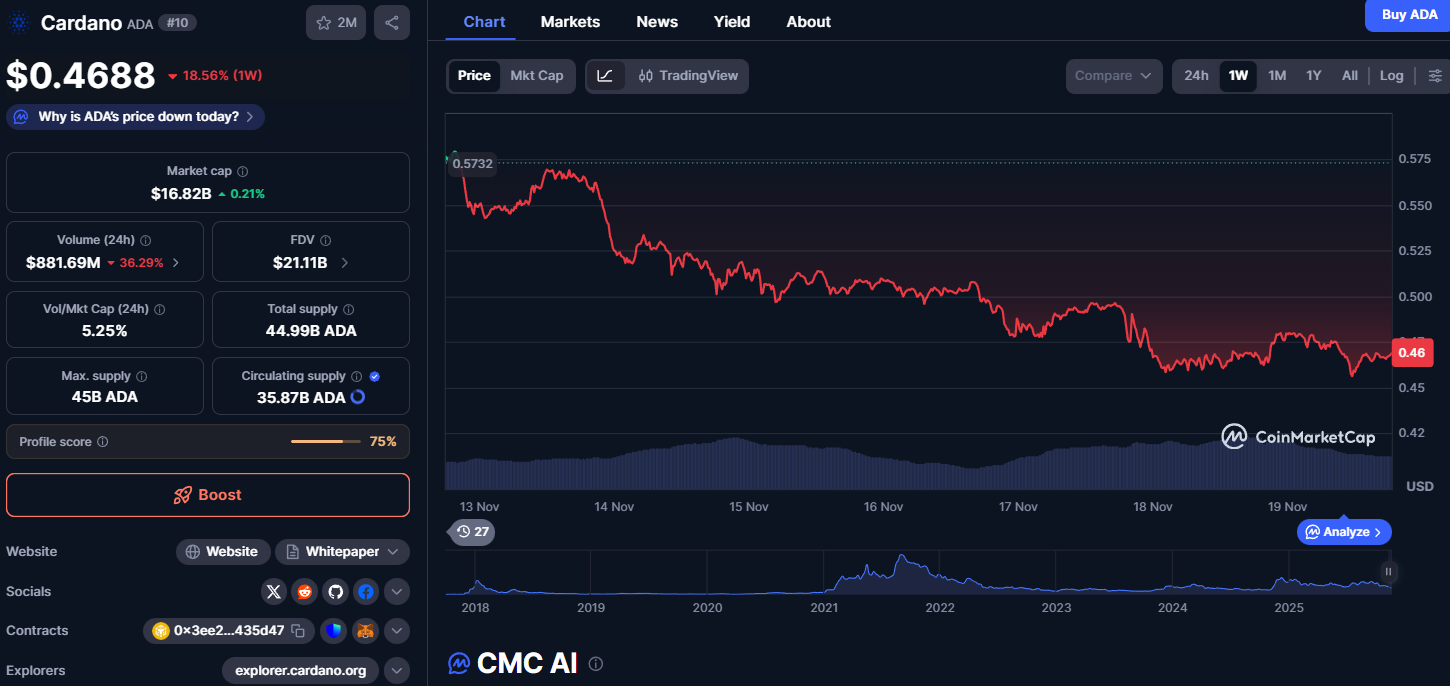Select the 1Y time range

1313,75
